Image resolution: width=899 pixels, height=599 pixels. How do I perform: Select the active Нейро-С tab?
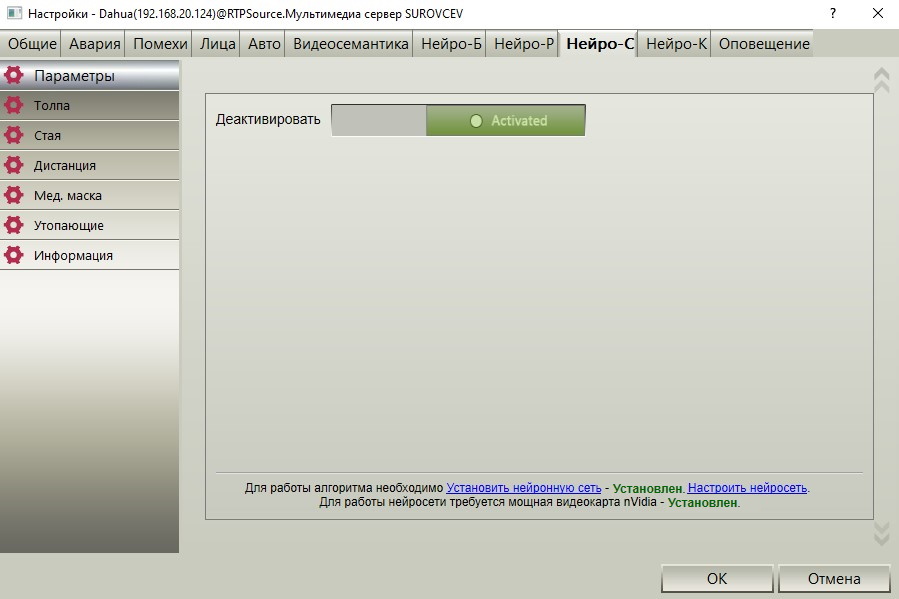(x=600, y=44)
